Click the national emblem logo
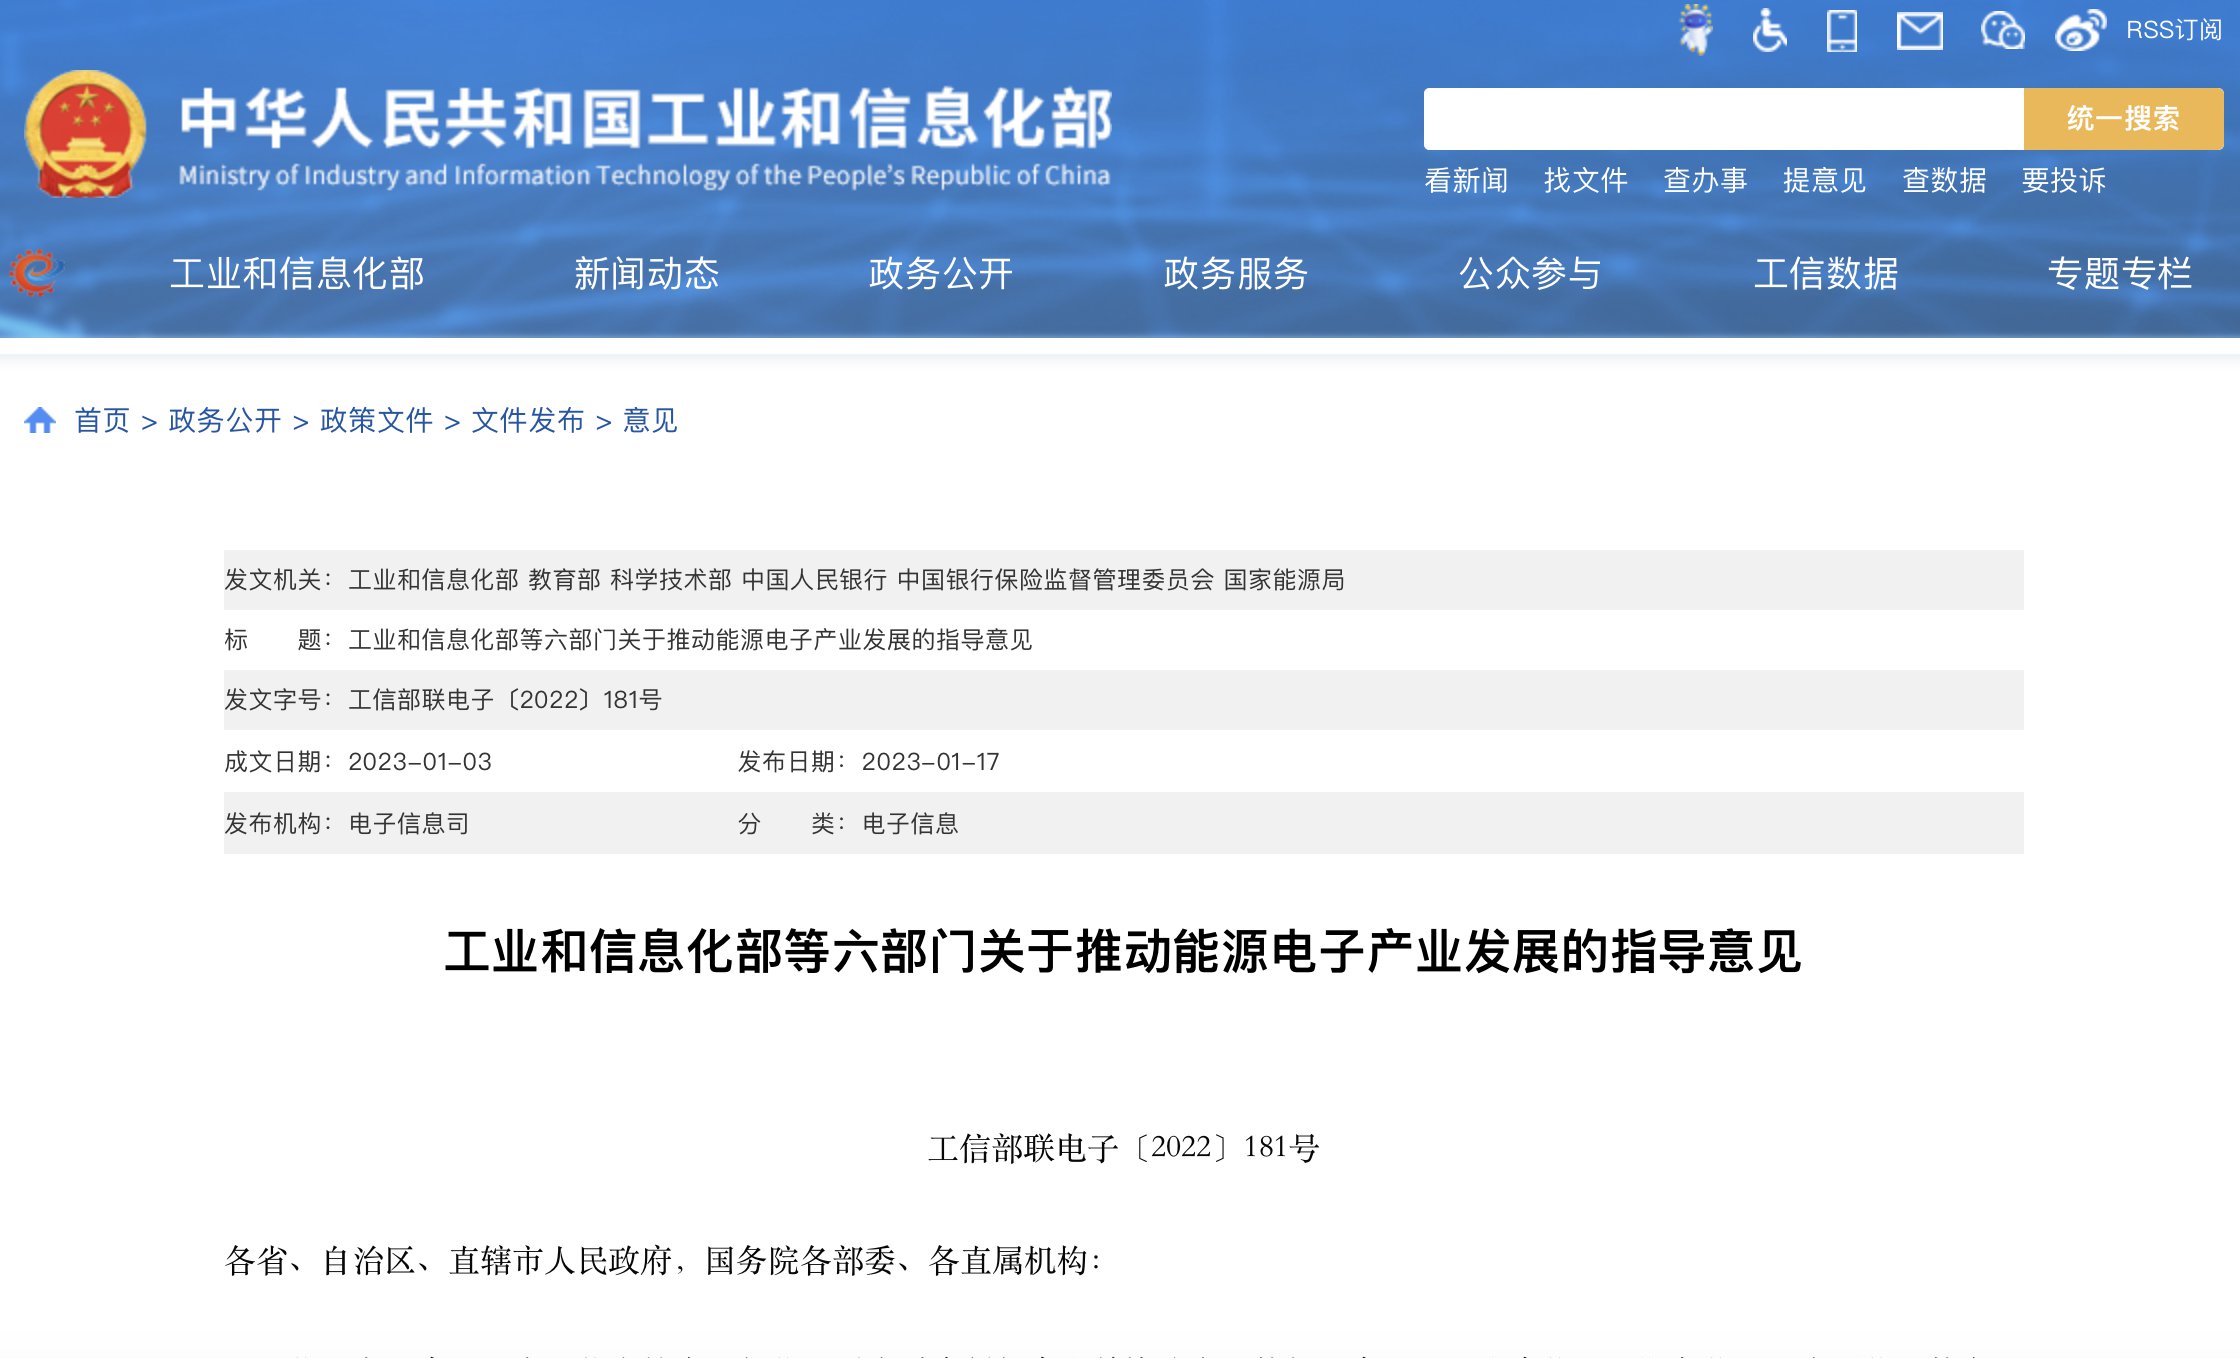Viewport: 2240px width, 1358px height. click(x=85, y=134)
